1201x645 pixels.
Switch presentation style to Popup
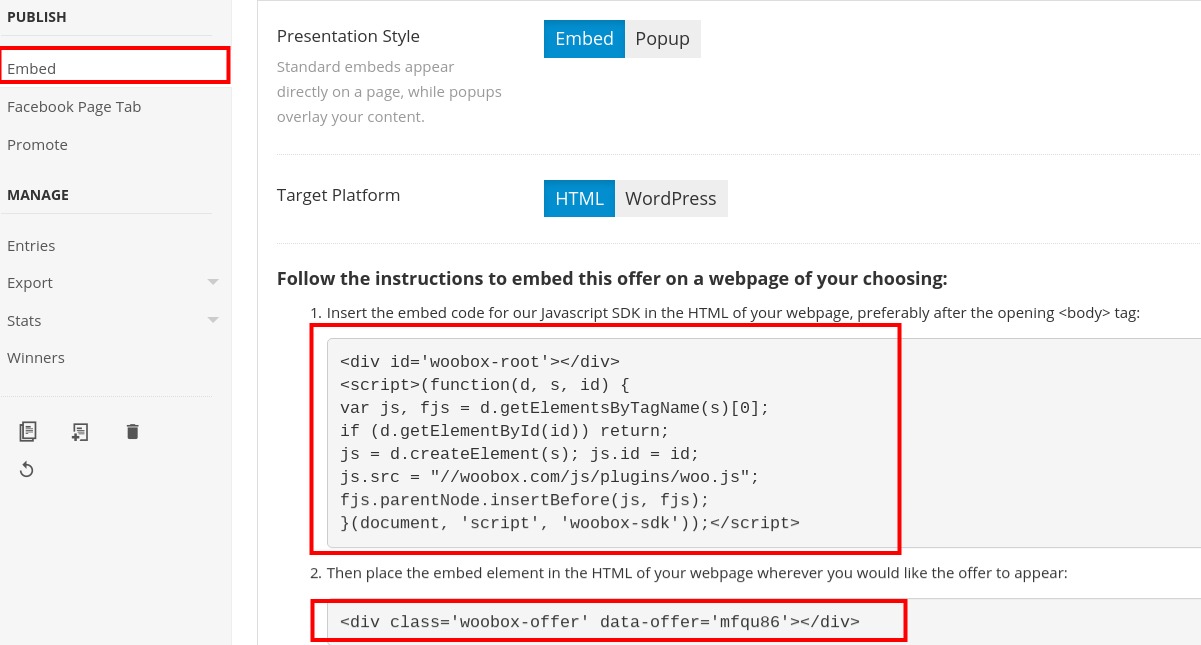pos(663,39)
